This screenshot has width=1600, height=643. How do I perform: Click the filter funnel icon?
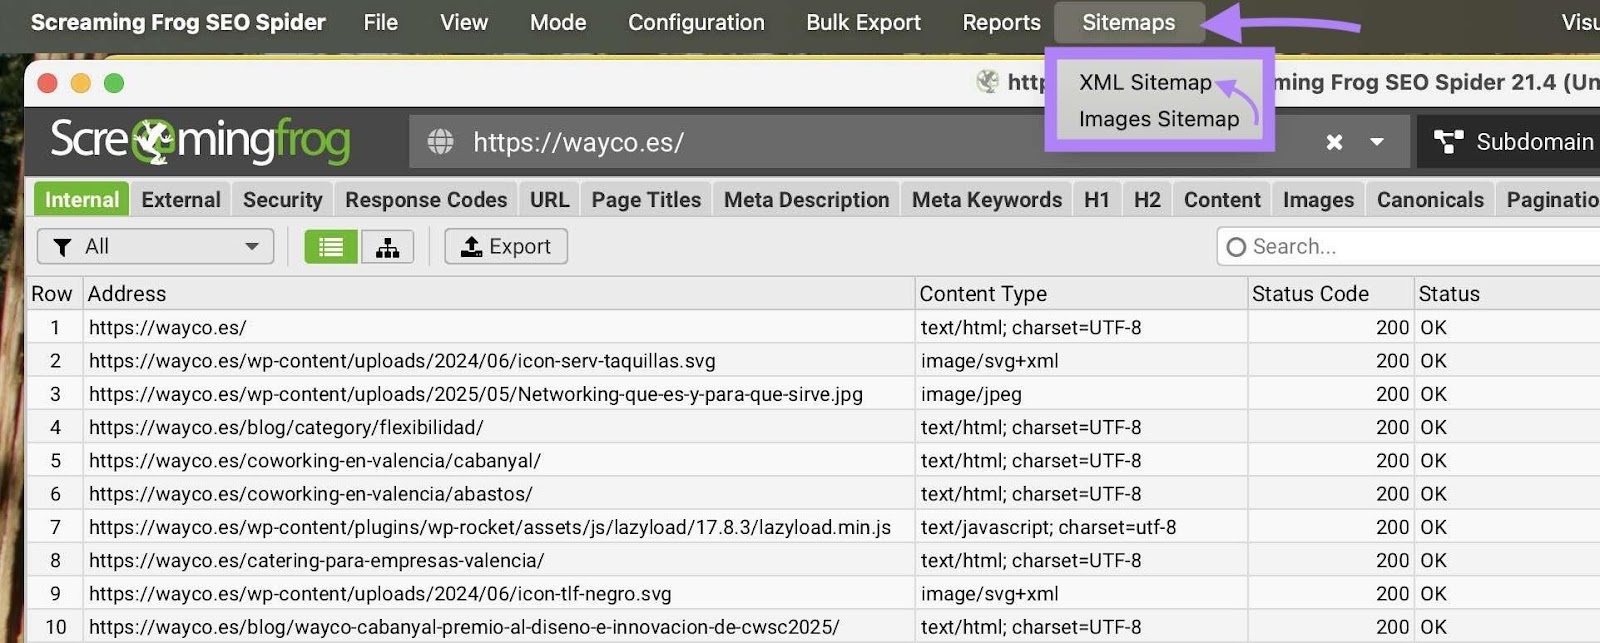tap(62, 247)
